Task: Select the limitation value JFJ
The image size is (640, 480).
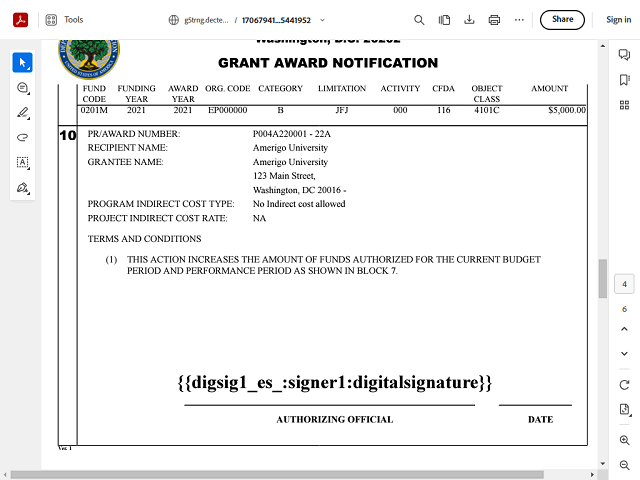Action: pyautogui.click(x=342, y=110)
